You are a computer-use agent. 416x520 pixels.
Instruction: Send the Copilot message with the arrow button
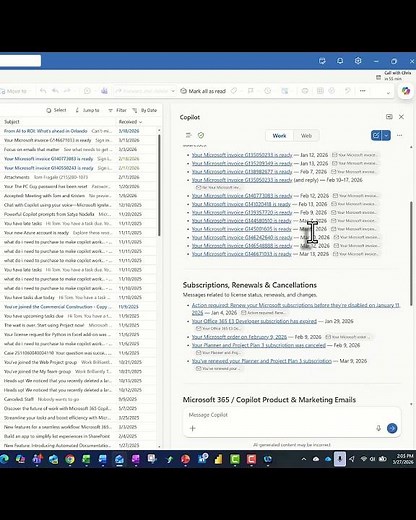(392, 428)
